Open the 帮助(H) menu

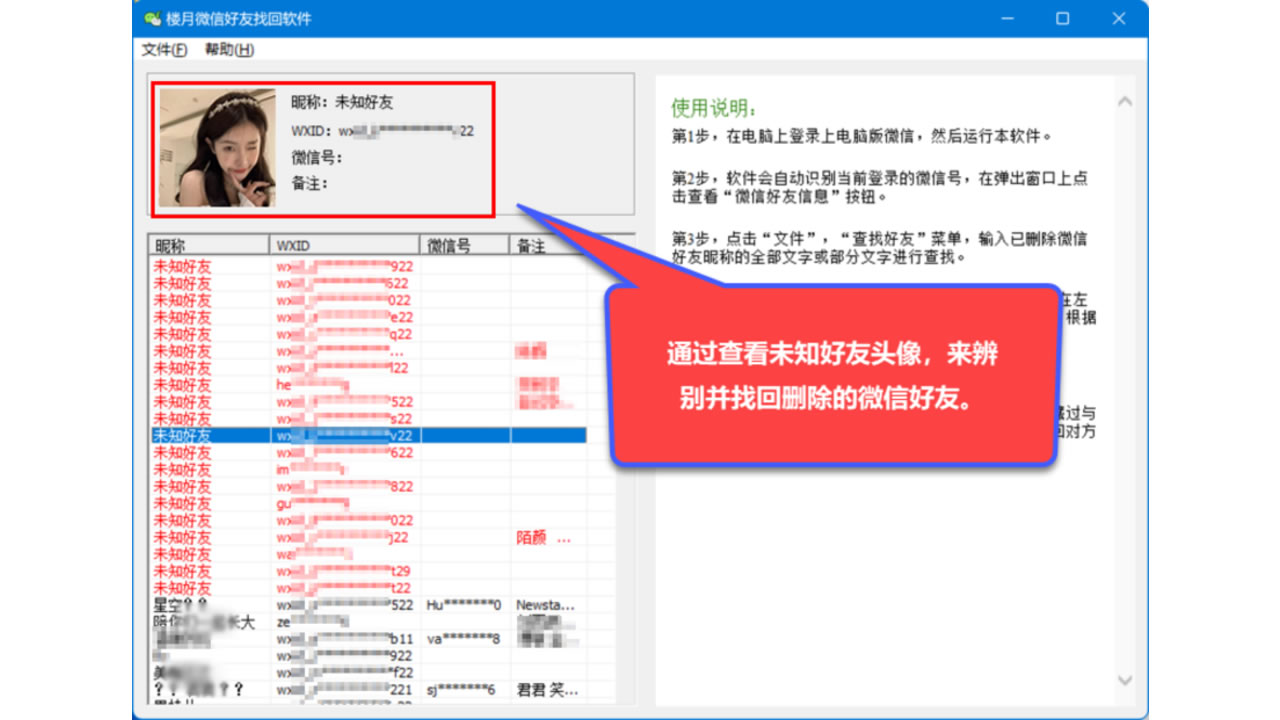pyautogui.click(x=229, y=50)
